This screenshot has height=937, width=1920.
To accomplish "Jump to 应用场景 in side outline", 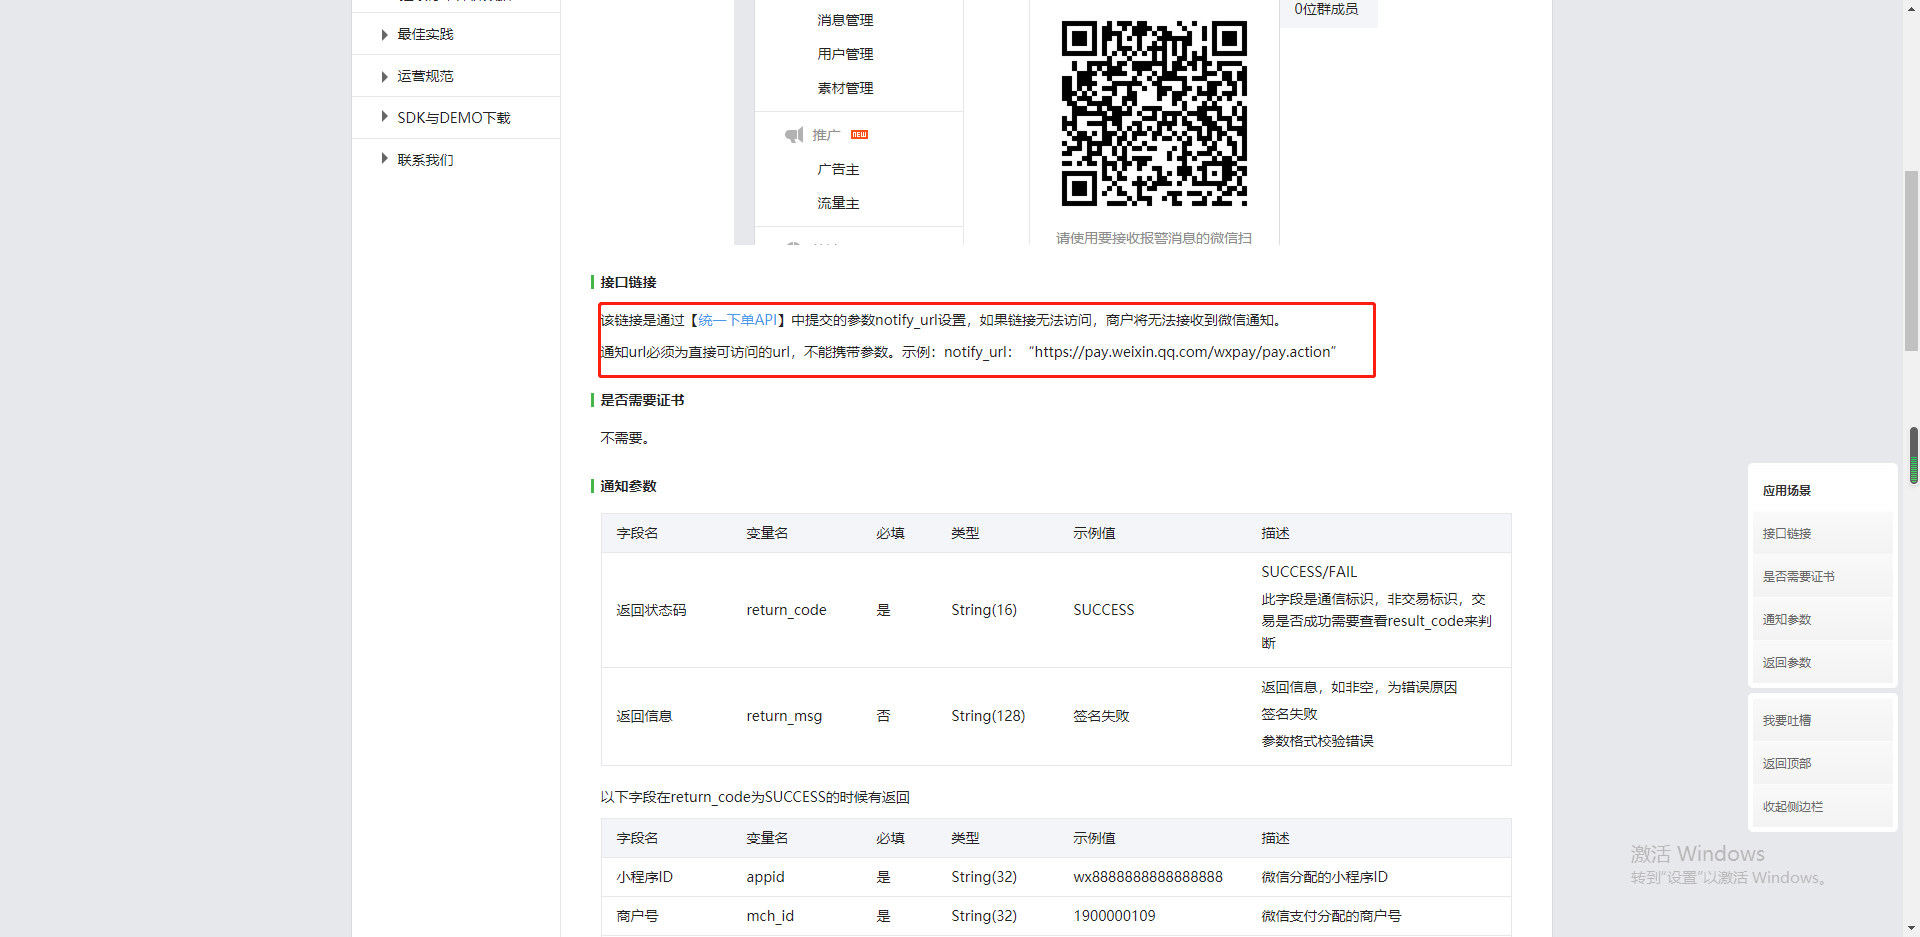I will 1787,491.
